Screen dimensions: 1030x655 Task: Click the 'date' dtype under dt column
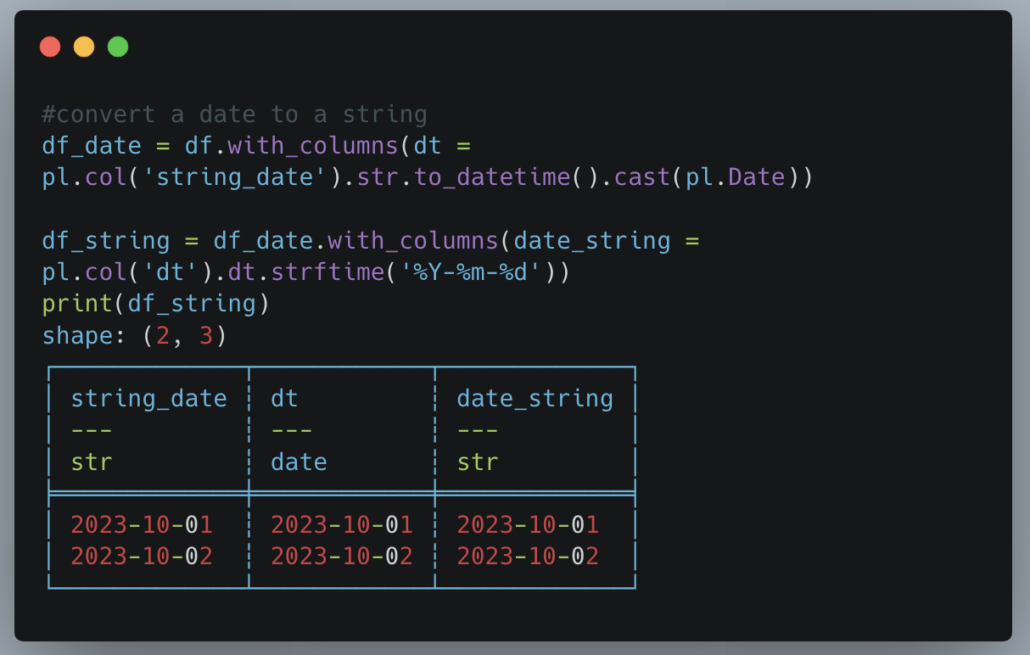[299, 462]
